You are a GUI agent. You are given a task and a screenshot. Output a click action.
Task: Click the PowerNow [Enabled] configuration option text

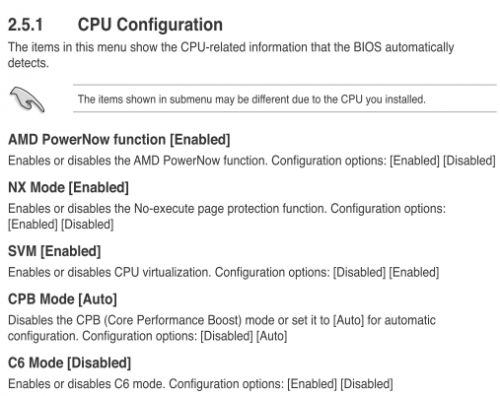415,161
